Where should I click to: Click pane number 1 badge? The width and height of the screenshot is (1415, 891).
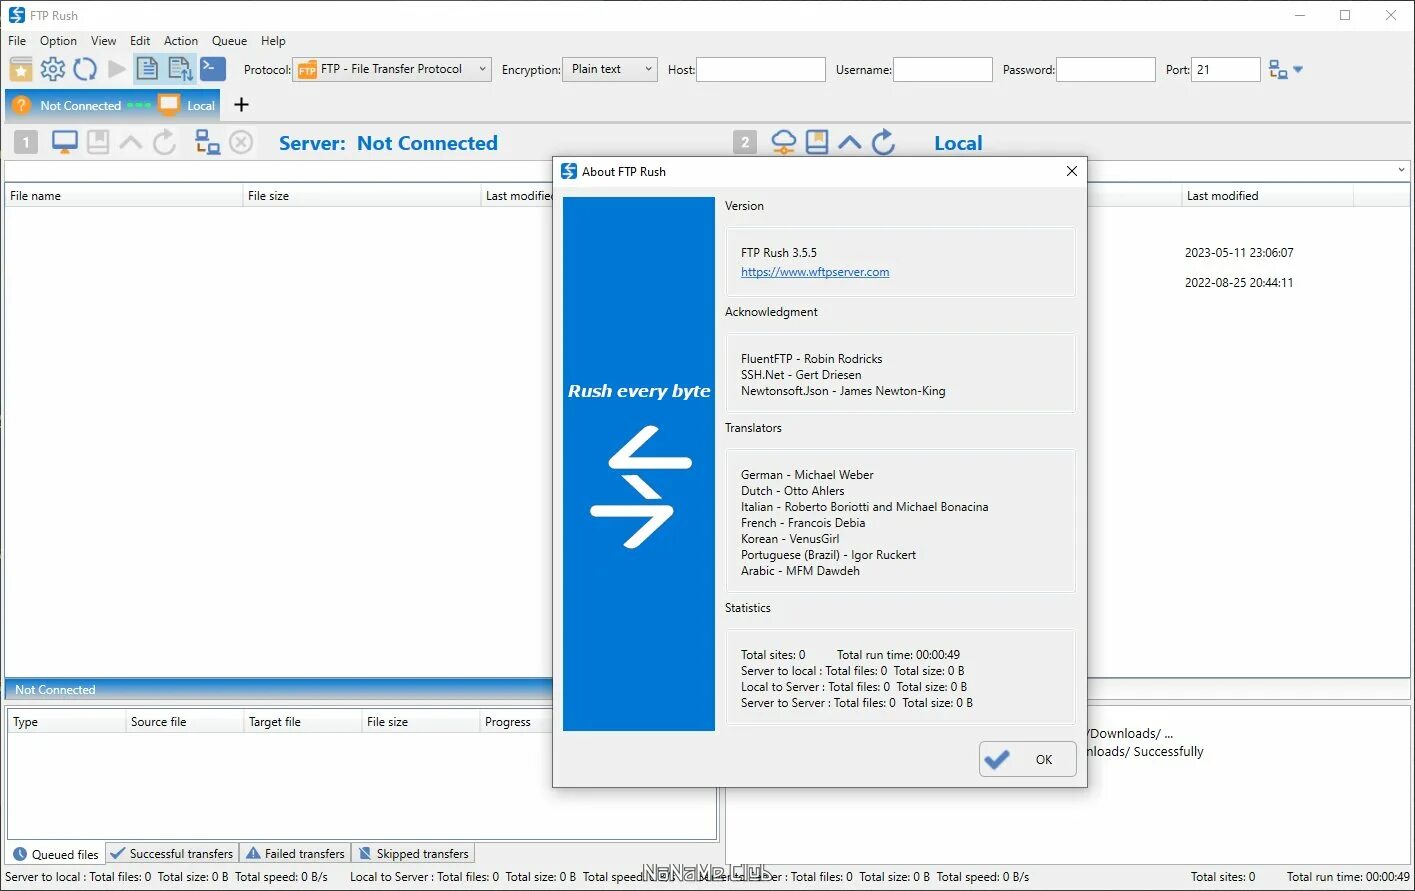(x=26, y=143)
